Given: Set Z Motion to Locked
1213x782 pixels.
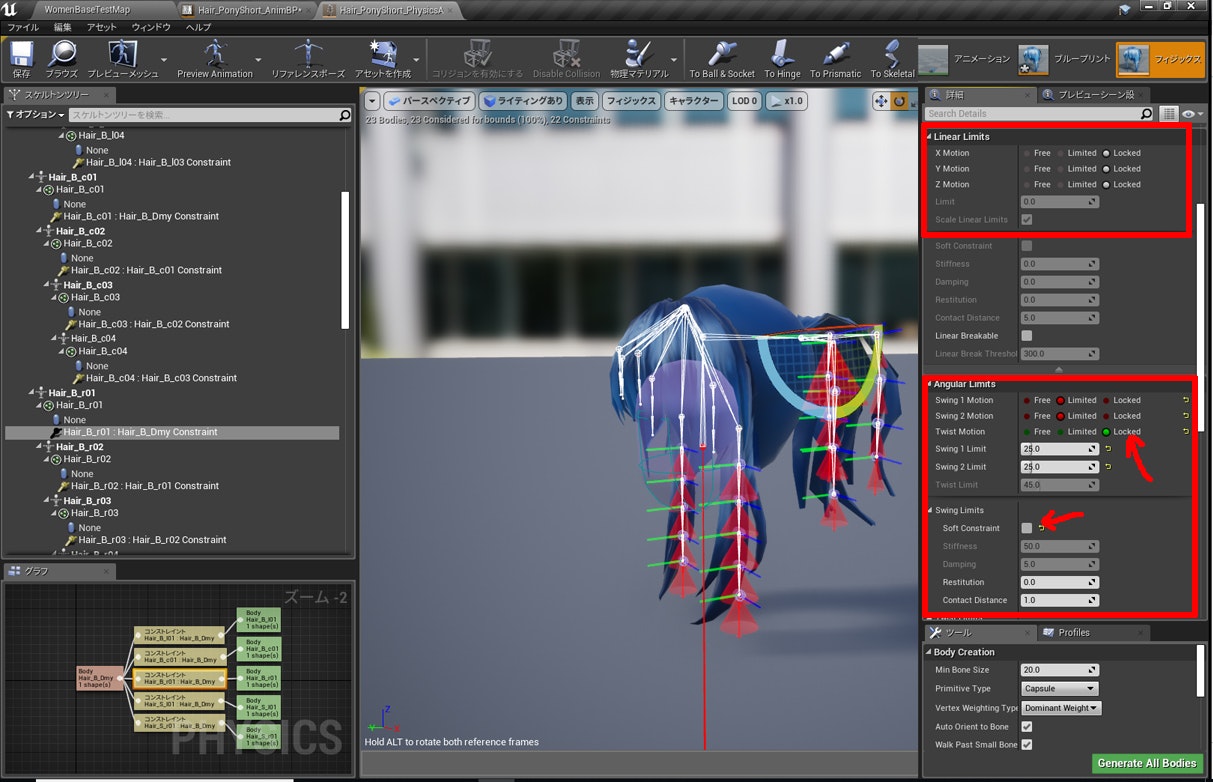Looking at the screenshot, I should [1106, 185].
